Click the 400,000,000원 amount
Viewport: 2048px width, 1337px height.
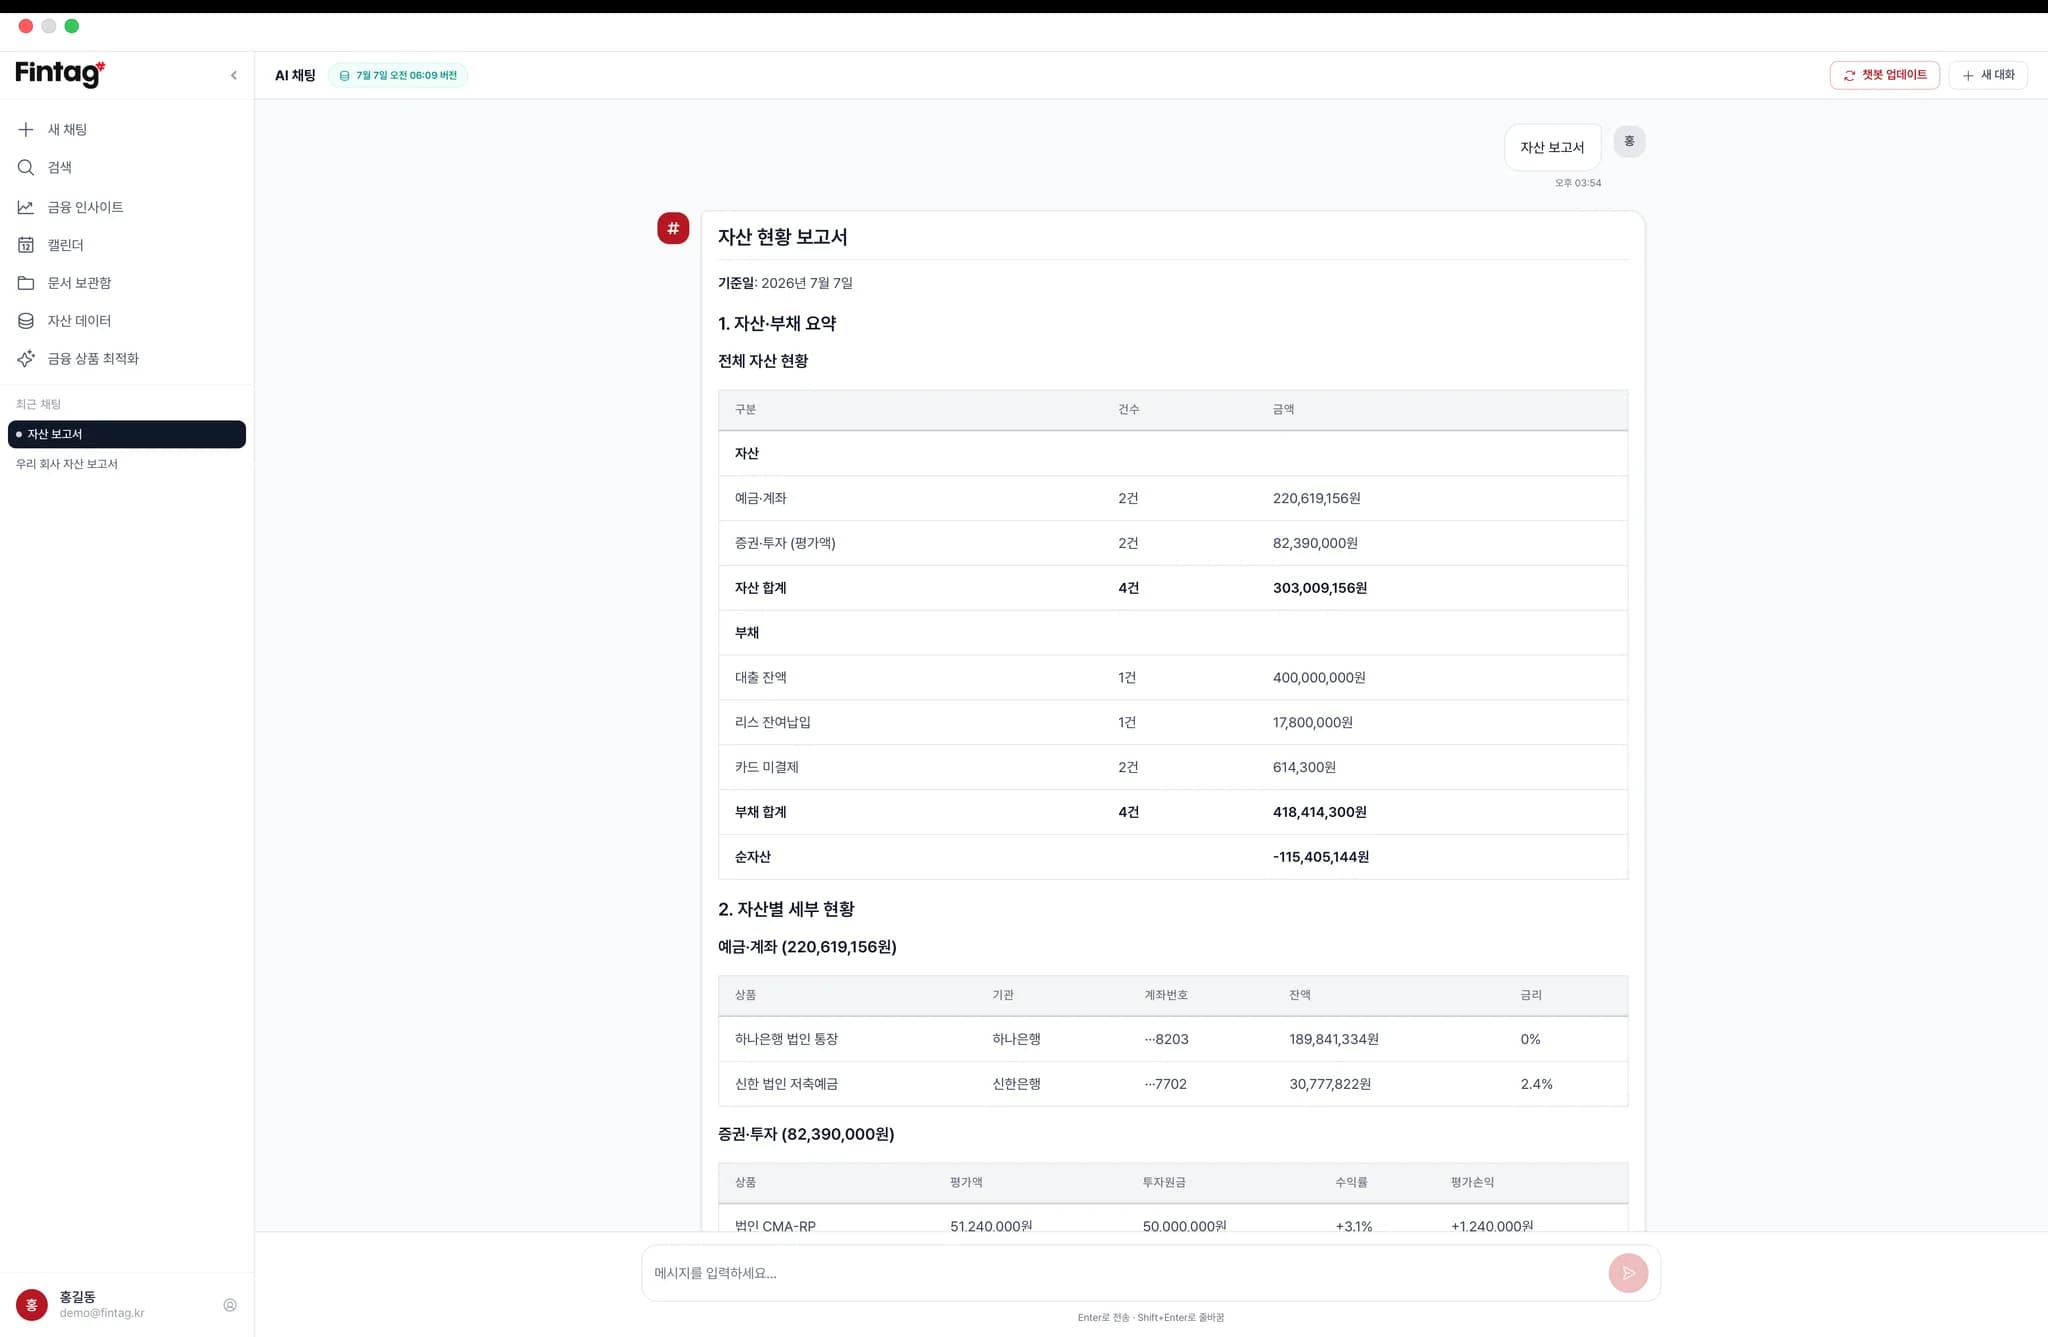[1319, 677]
